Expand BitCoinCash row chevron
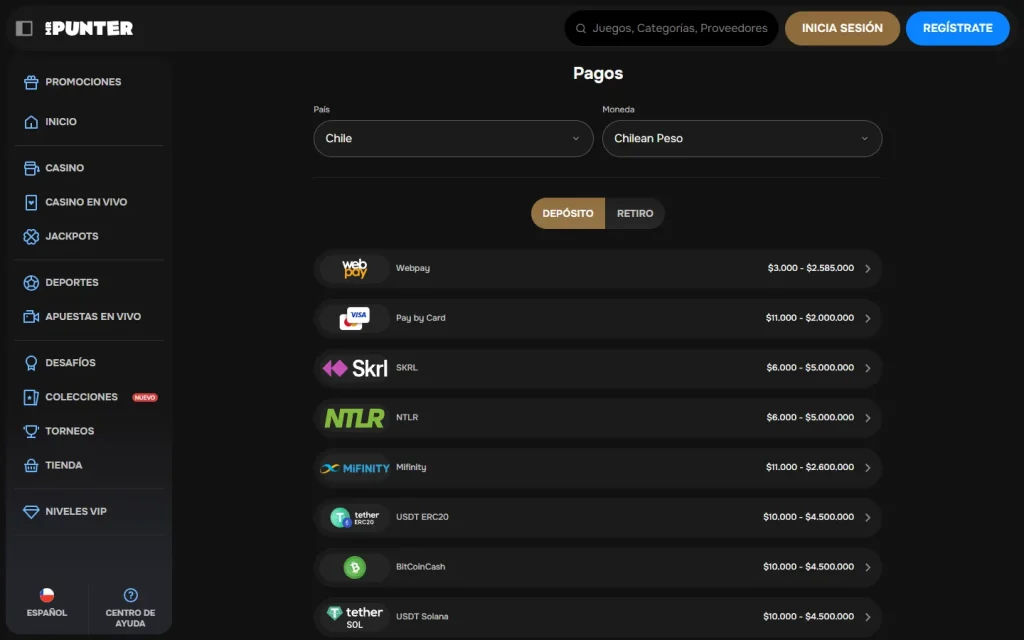Image resolution: width=1024 pixels, height=640 pixels. point(868,568)
